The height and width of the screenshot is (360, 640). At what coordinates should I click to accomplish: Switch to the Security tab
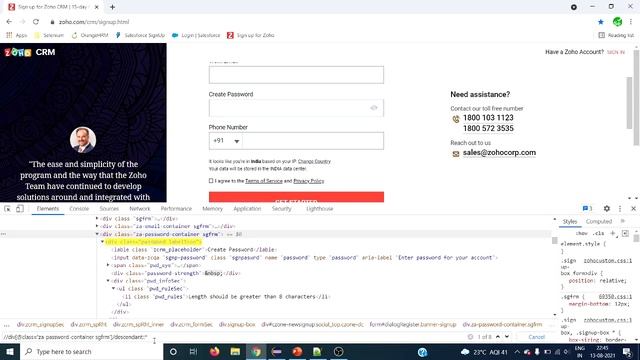coord(282,209)
